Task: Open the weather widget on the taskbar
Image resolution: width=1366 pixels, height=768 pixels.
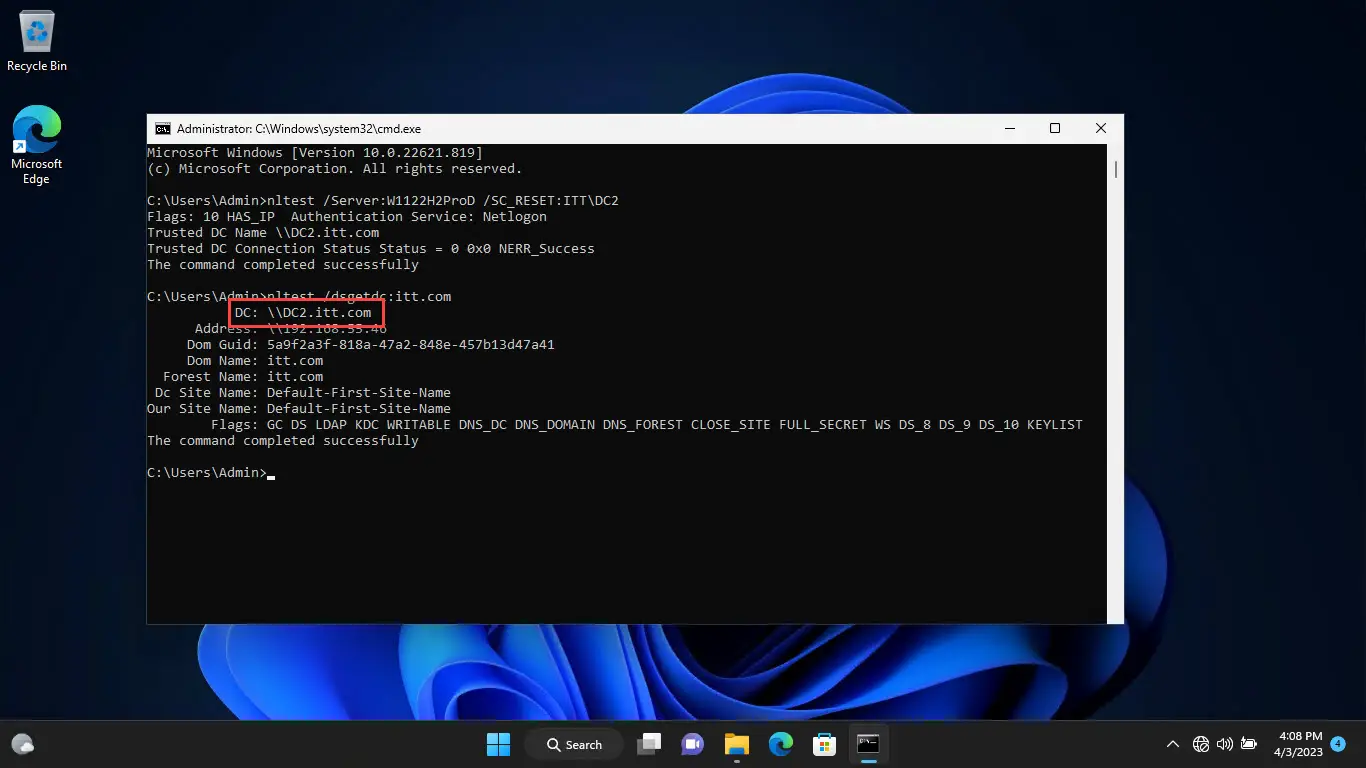Action: coord(23,744)
